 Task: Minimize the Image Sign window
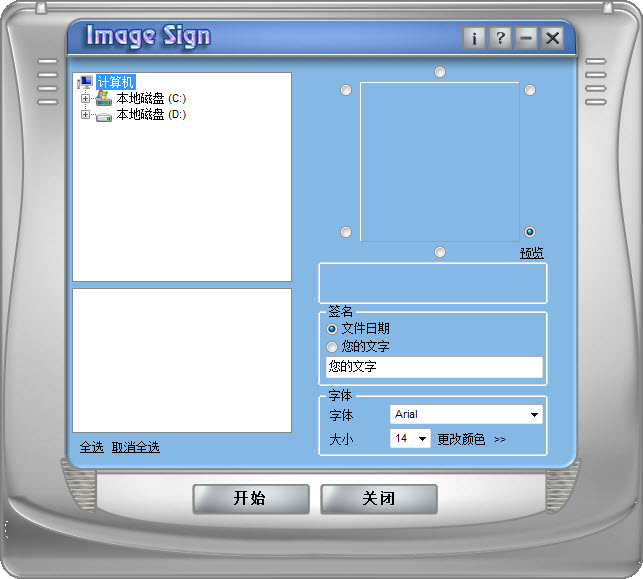[x=526, y=39]
